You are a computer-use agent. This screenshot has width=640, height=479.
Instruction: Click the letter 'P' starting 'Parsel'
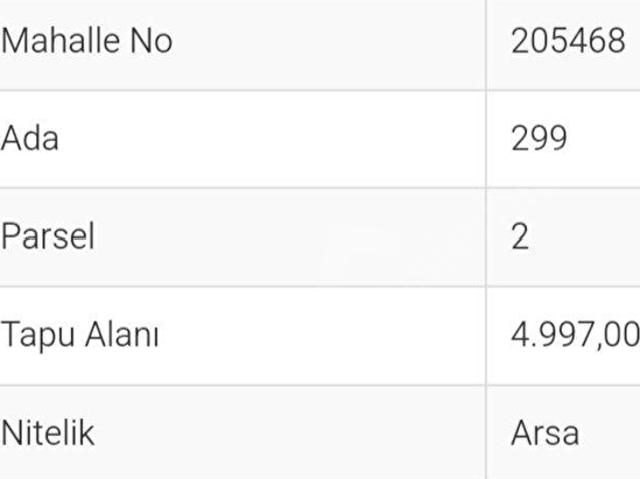pyautogui.click(x=10, y=237)
